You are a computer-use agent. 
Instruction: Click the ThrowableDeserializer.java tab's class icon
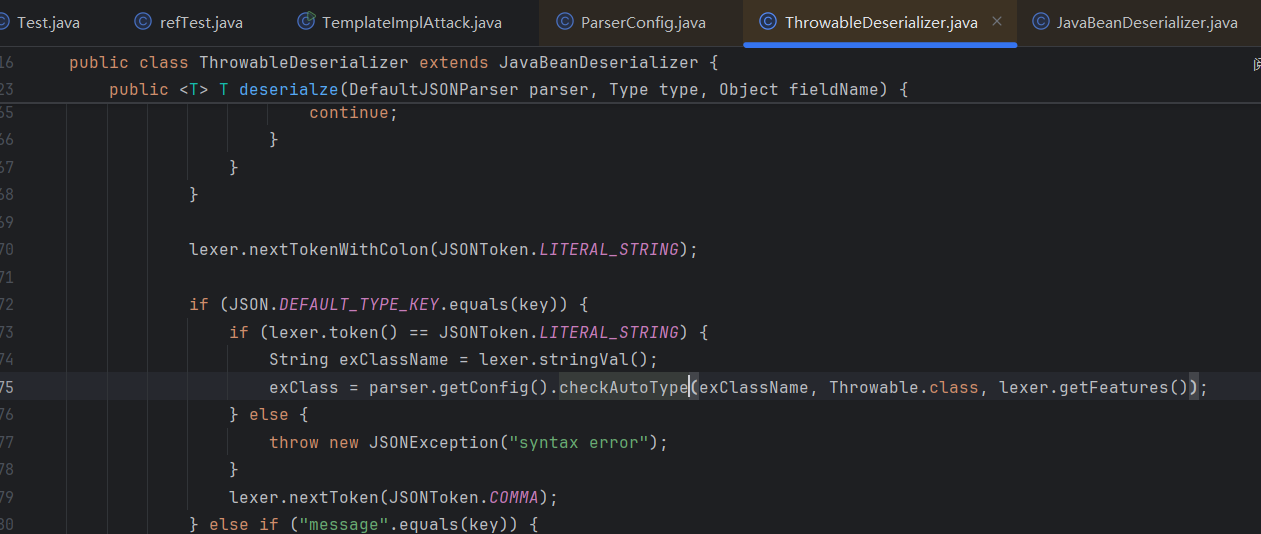[767, 22]
